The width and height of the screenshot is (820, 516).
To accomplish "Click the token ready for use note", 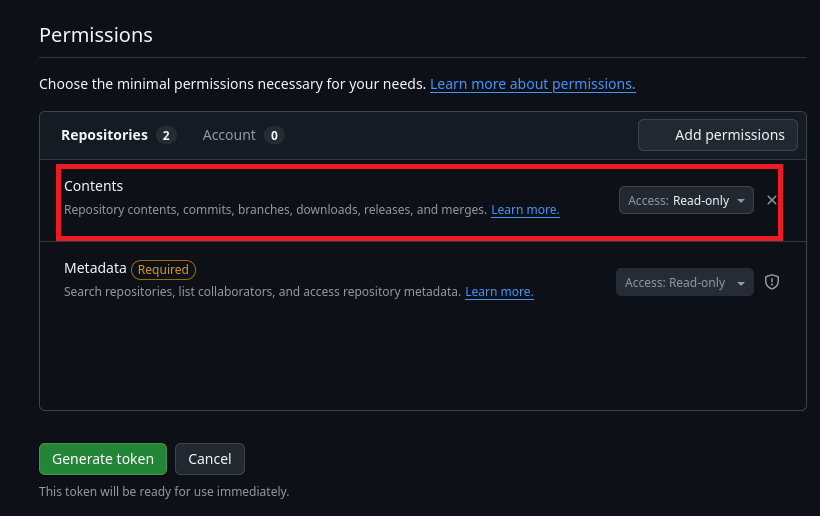I will [x=164, y=491].
